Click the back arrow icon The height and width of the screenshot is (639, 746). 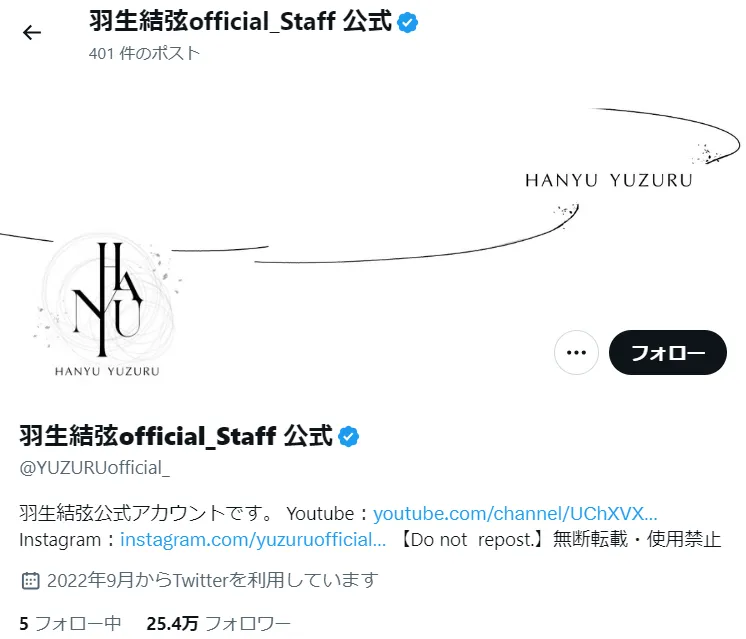(32, 32)
